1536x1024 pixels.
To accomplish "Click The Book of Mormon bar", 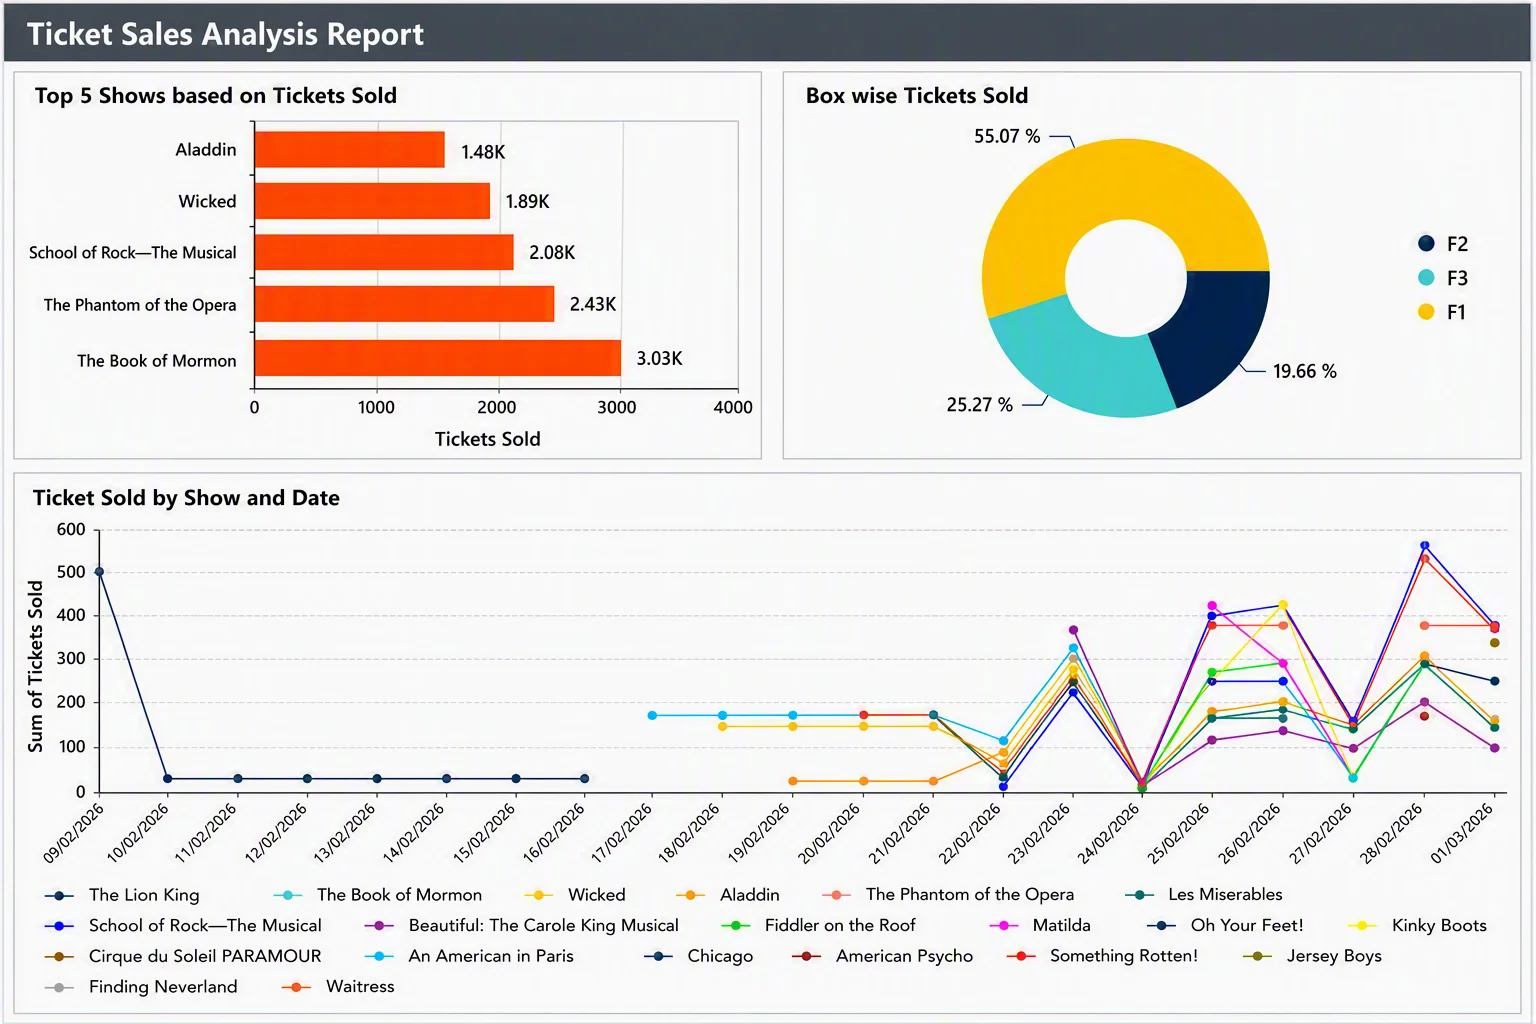I will pyautogui.click(x=438, y=358).
